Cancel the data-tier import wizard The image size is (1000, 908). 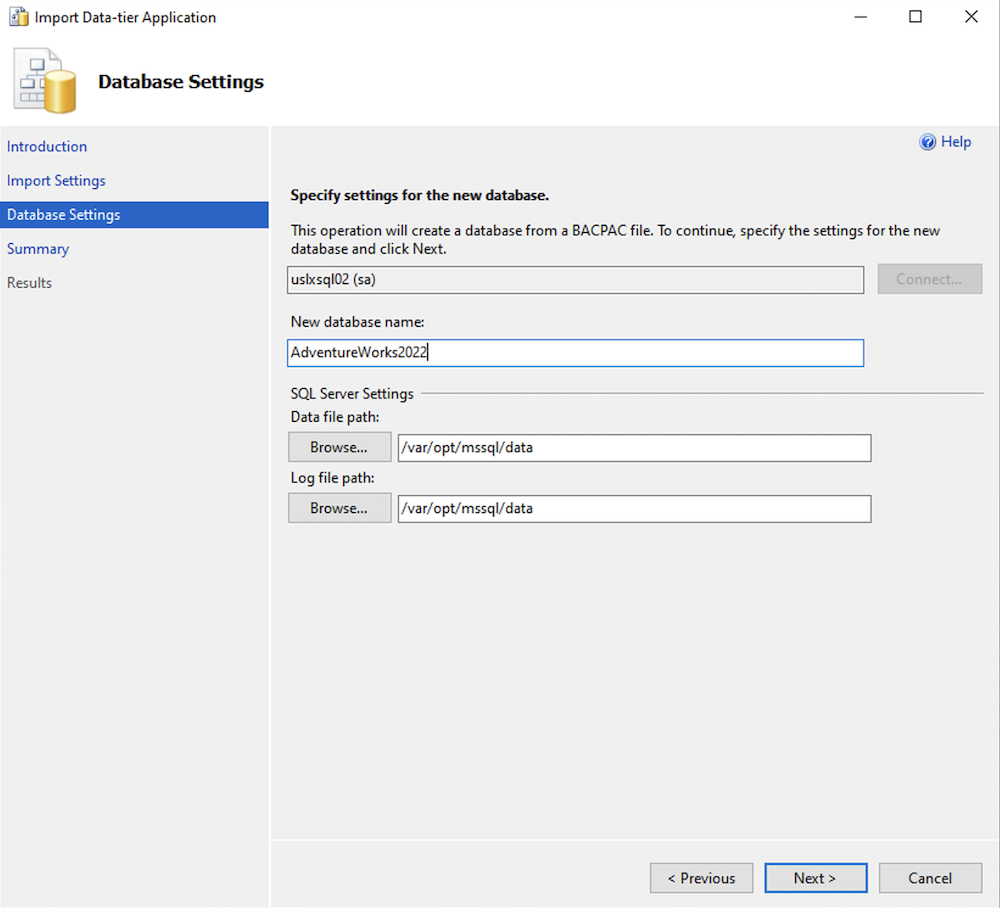click(930, 878)
